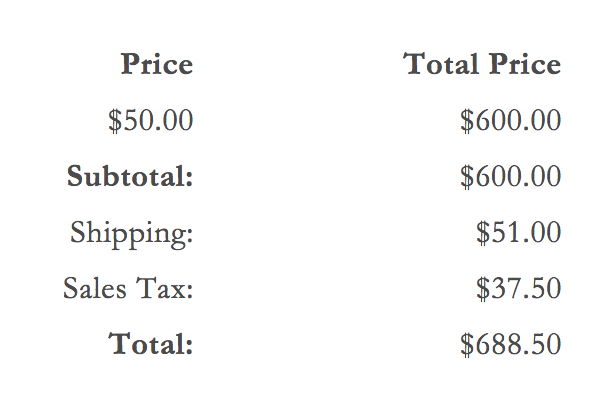Screen dimensions: 592x406
Task: Click the dollar sign of $688.50
Action: (467, 344)
